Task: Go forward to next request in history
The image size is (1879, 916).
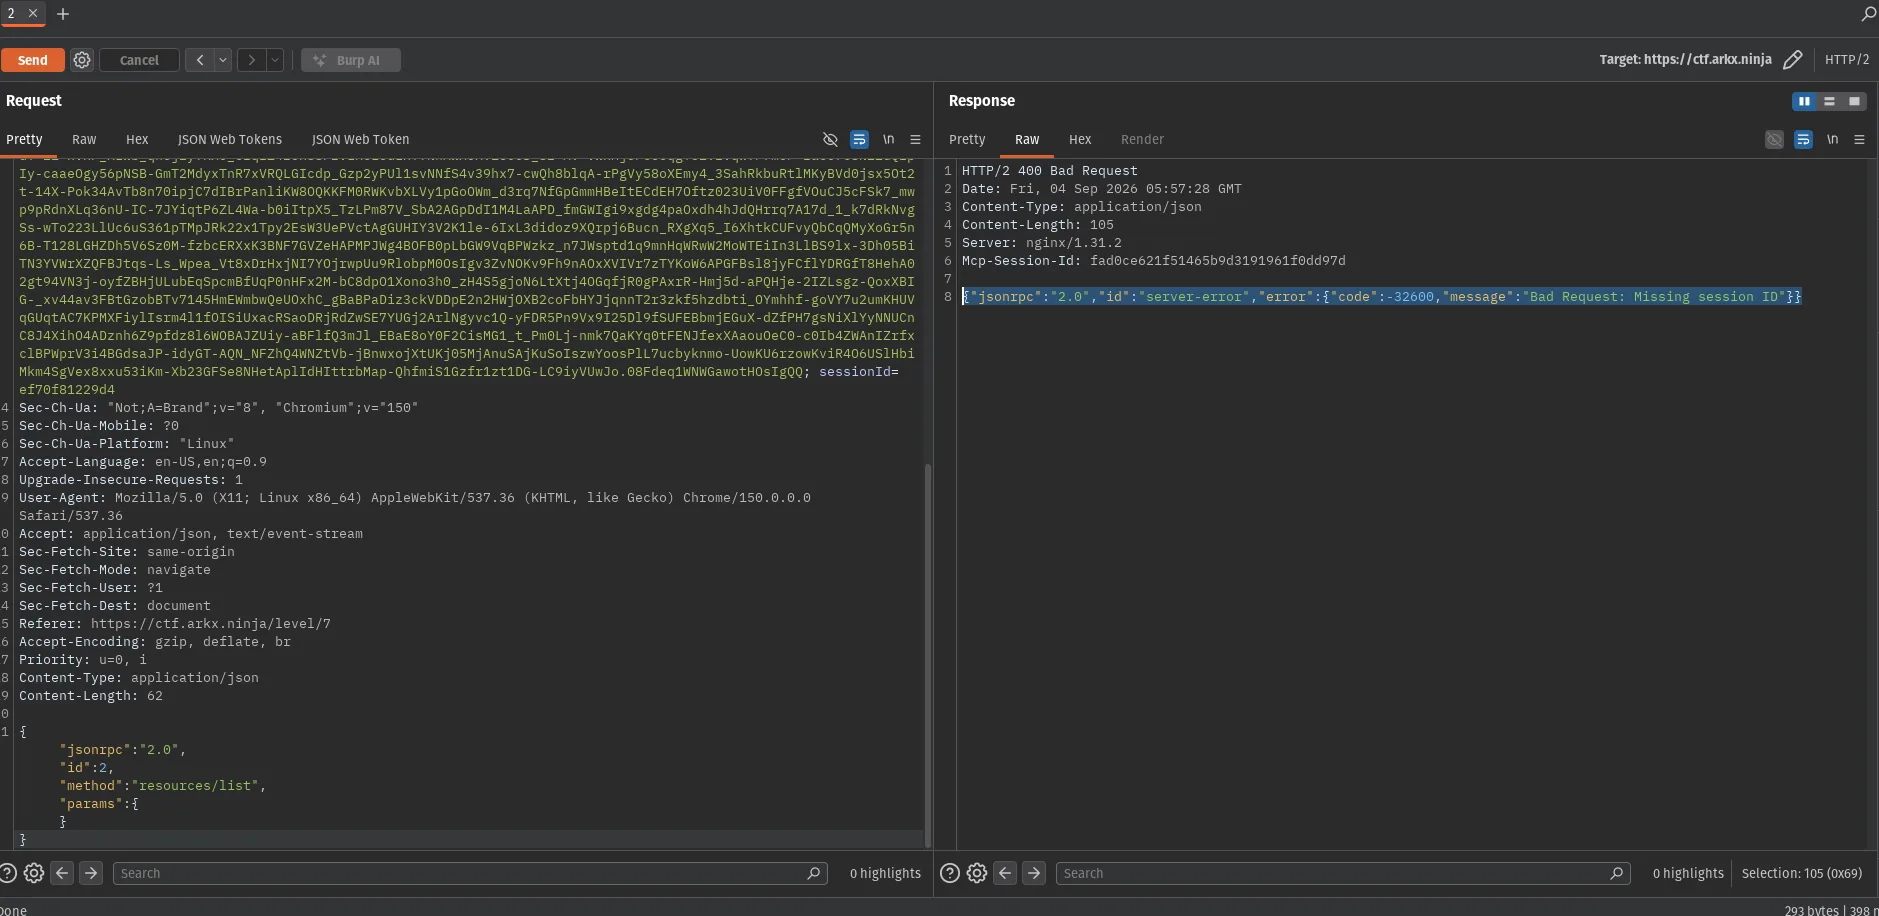Action: point(252,60)
